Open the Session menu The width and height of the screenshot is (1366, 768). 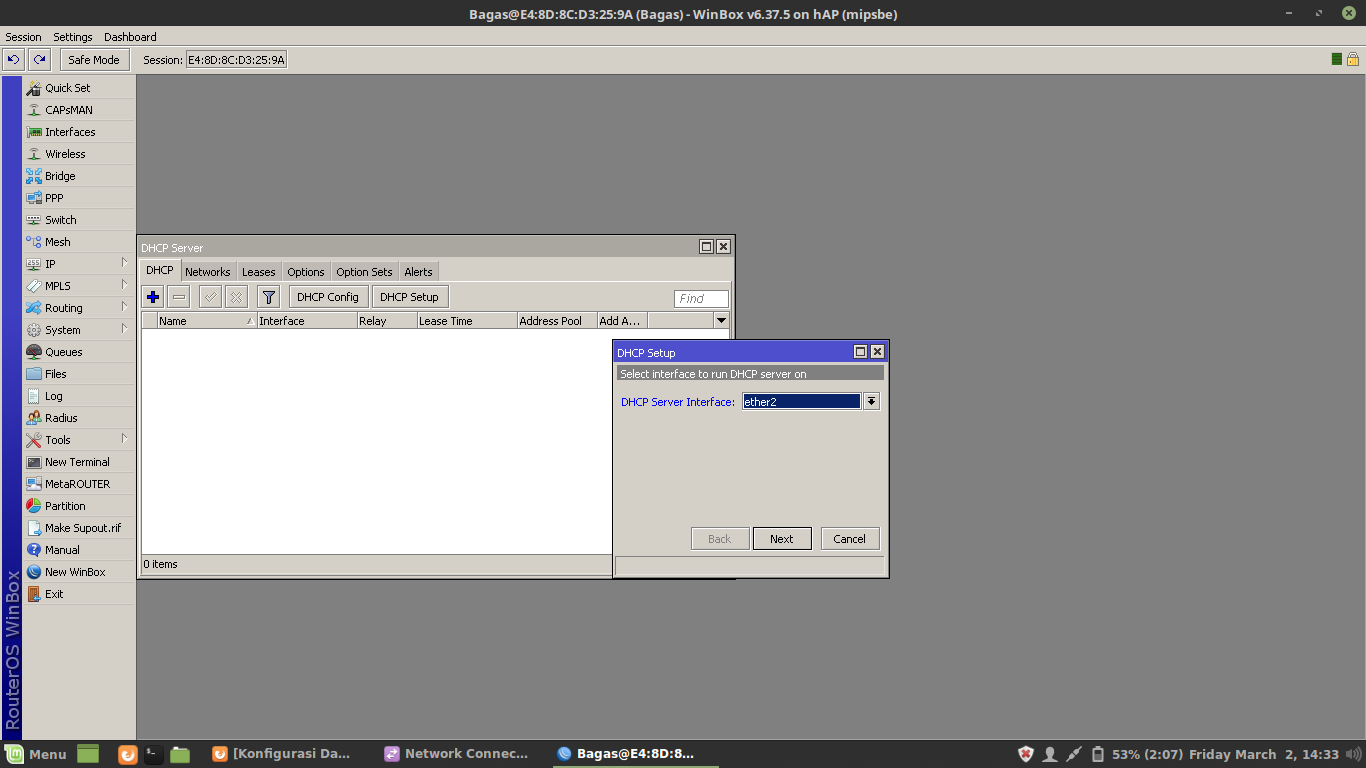click(x=24, y=37)
